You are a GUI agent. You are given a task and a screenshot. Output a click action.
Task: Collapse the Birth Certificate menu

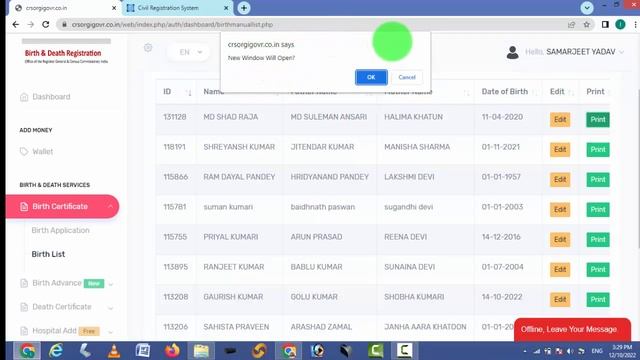62,207
